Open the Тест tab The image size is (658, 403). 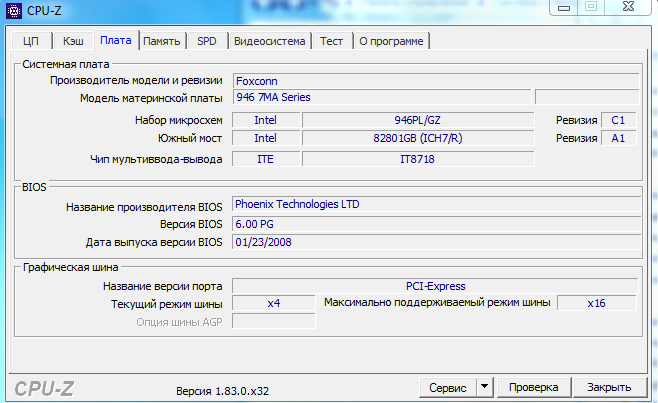[332, 41]
